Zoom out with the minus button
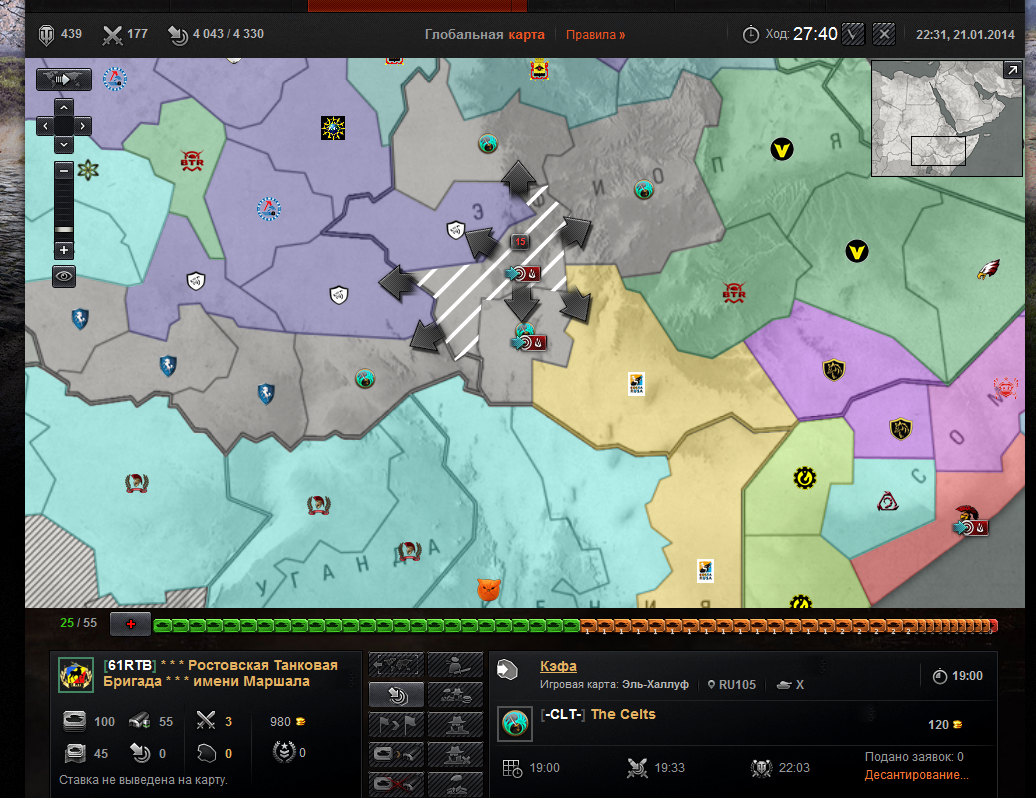 coord(63,170)
